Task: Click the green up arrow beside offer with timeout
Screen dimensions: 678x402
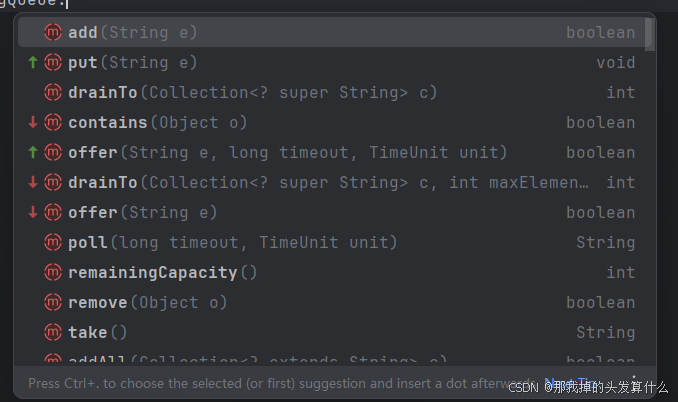Action: coord(33,152)
